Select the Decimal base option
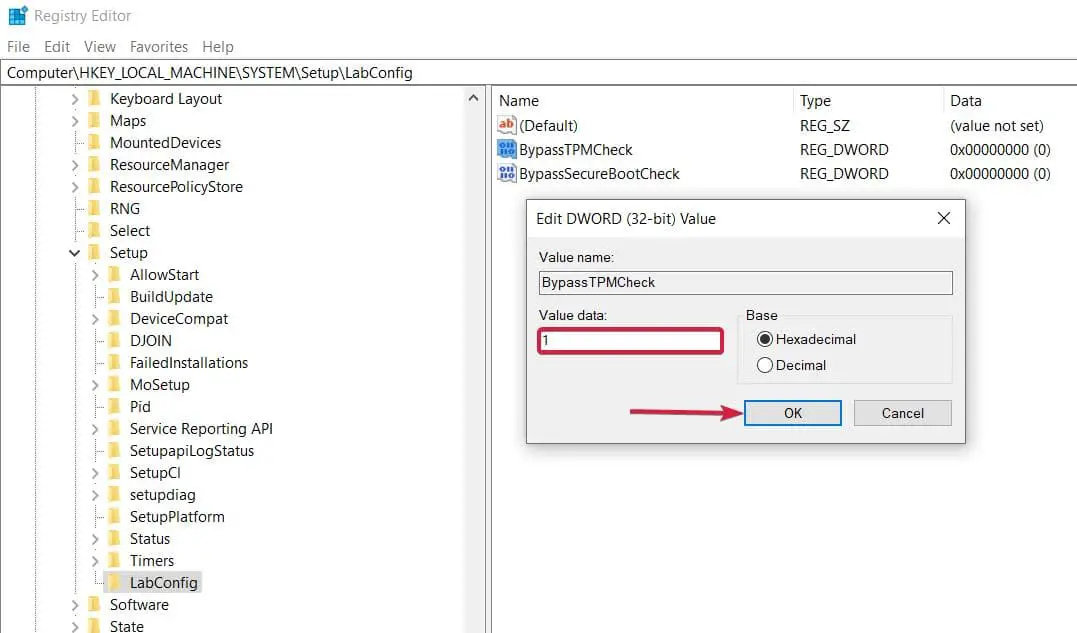1077x633 pixels. click(764, 365)
